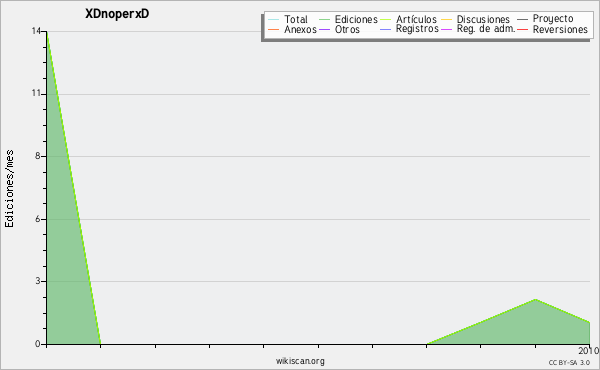600x370 pixels.
Task: Click the chart title XDnoperxD
Action: (117, 14)
